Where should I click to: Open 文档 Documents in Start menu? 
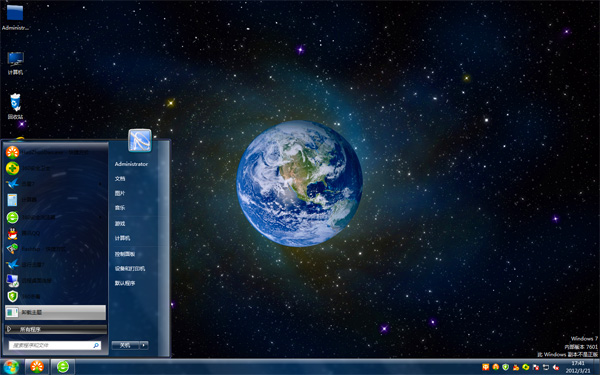coord(120,179)
